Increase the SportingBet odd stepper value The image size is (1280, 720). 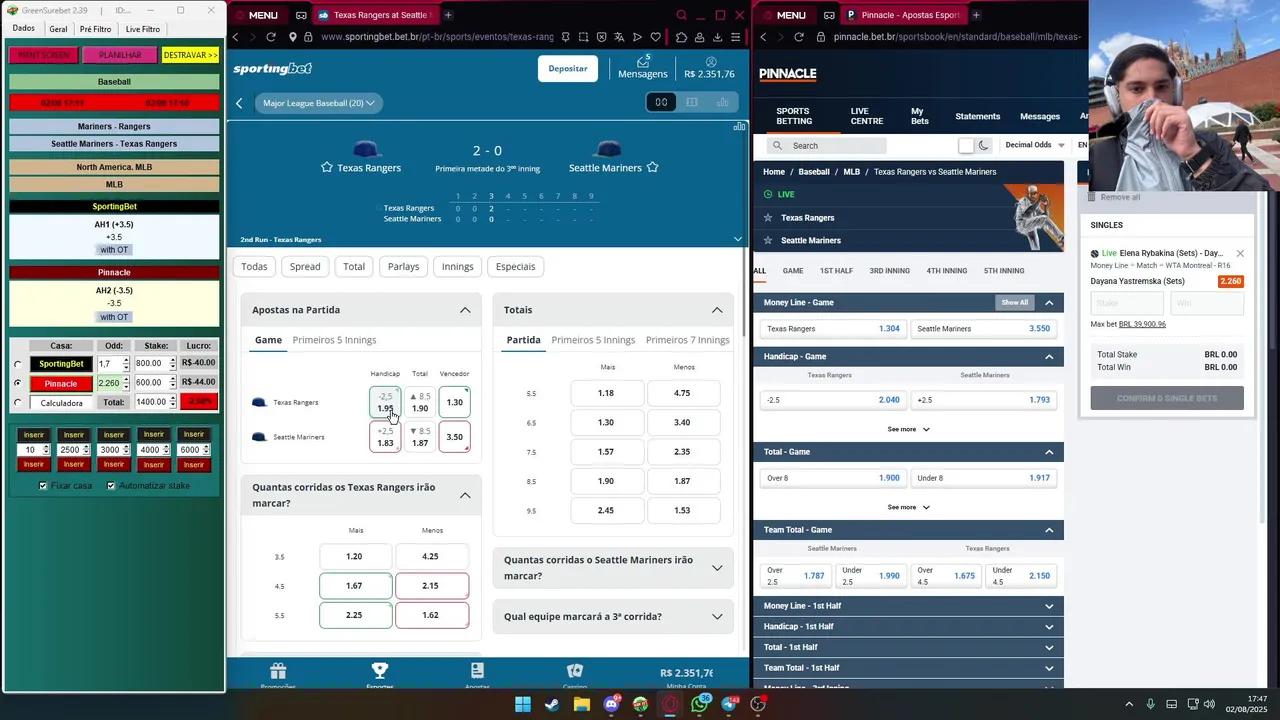tap(126, 360)
